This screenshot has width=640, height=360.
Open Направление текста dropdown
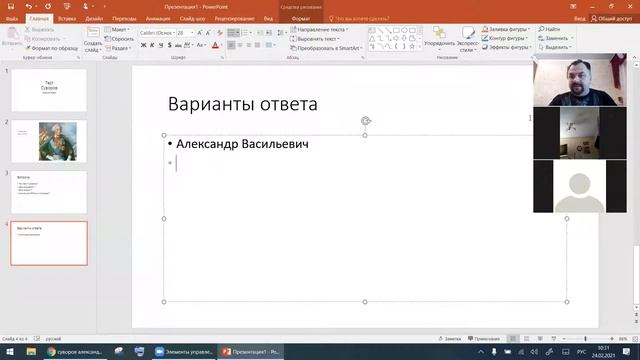point(319,30)
